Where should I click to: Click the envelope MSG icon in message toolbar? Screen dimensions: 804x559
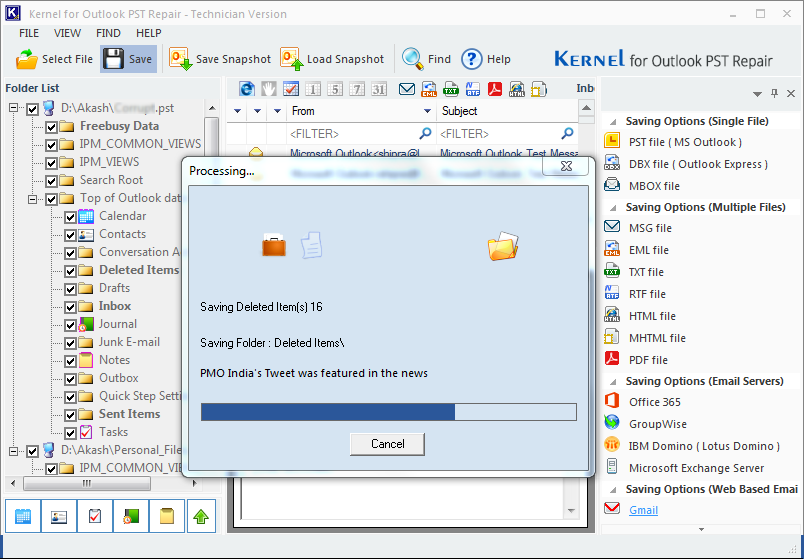(x=407, y=89)
